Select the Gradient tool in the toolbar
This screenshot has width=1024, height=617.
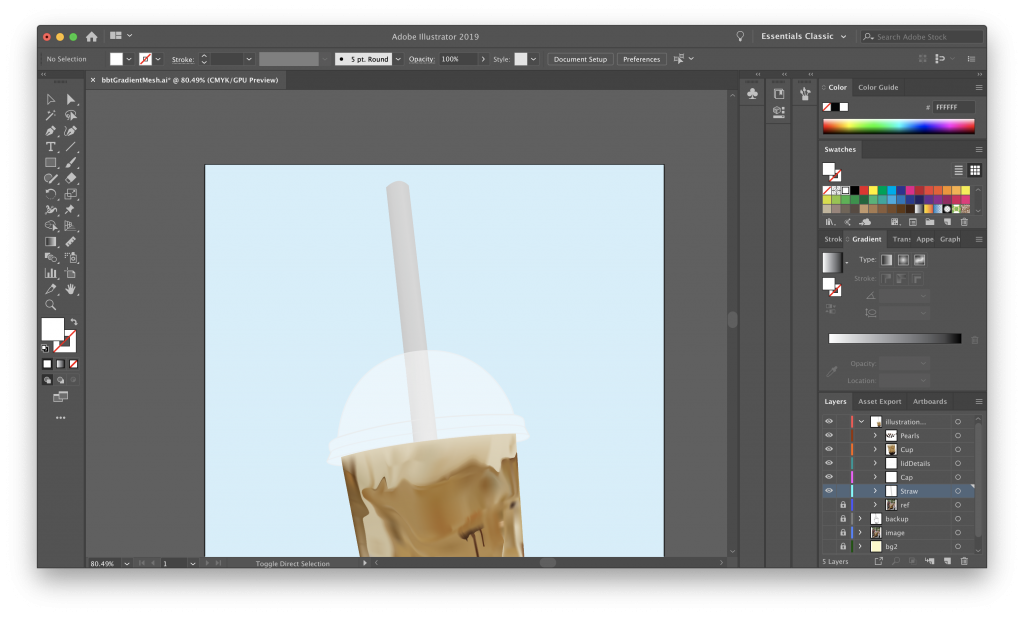(x=52, y=240)
